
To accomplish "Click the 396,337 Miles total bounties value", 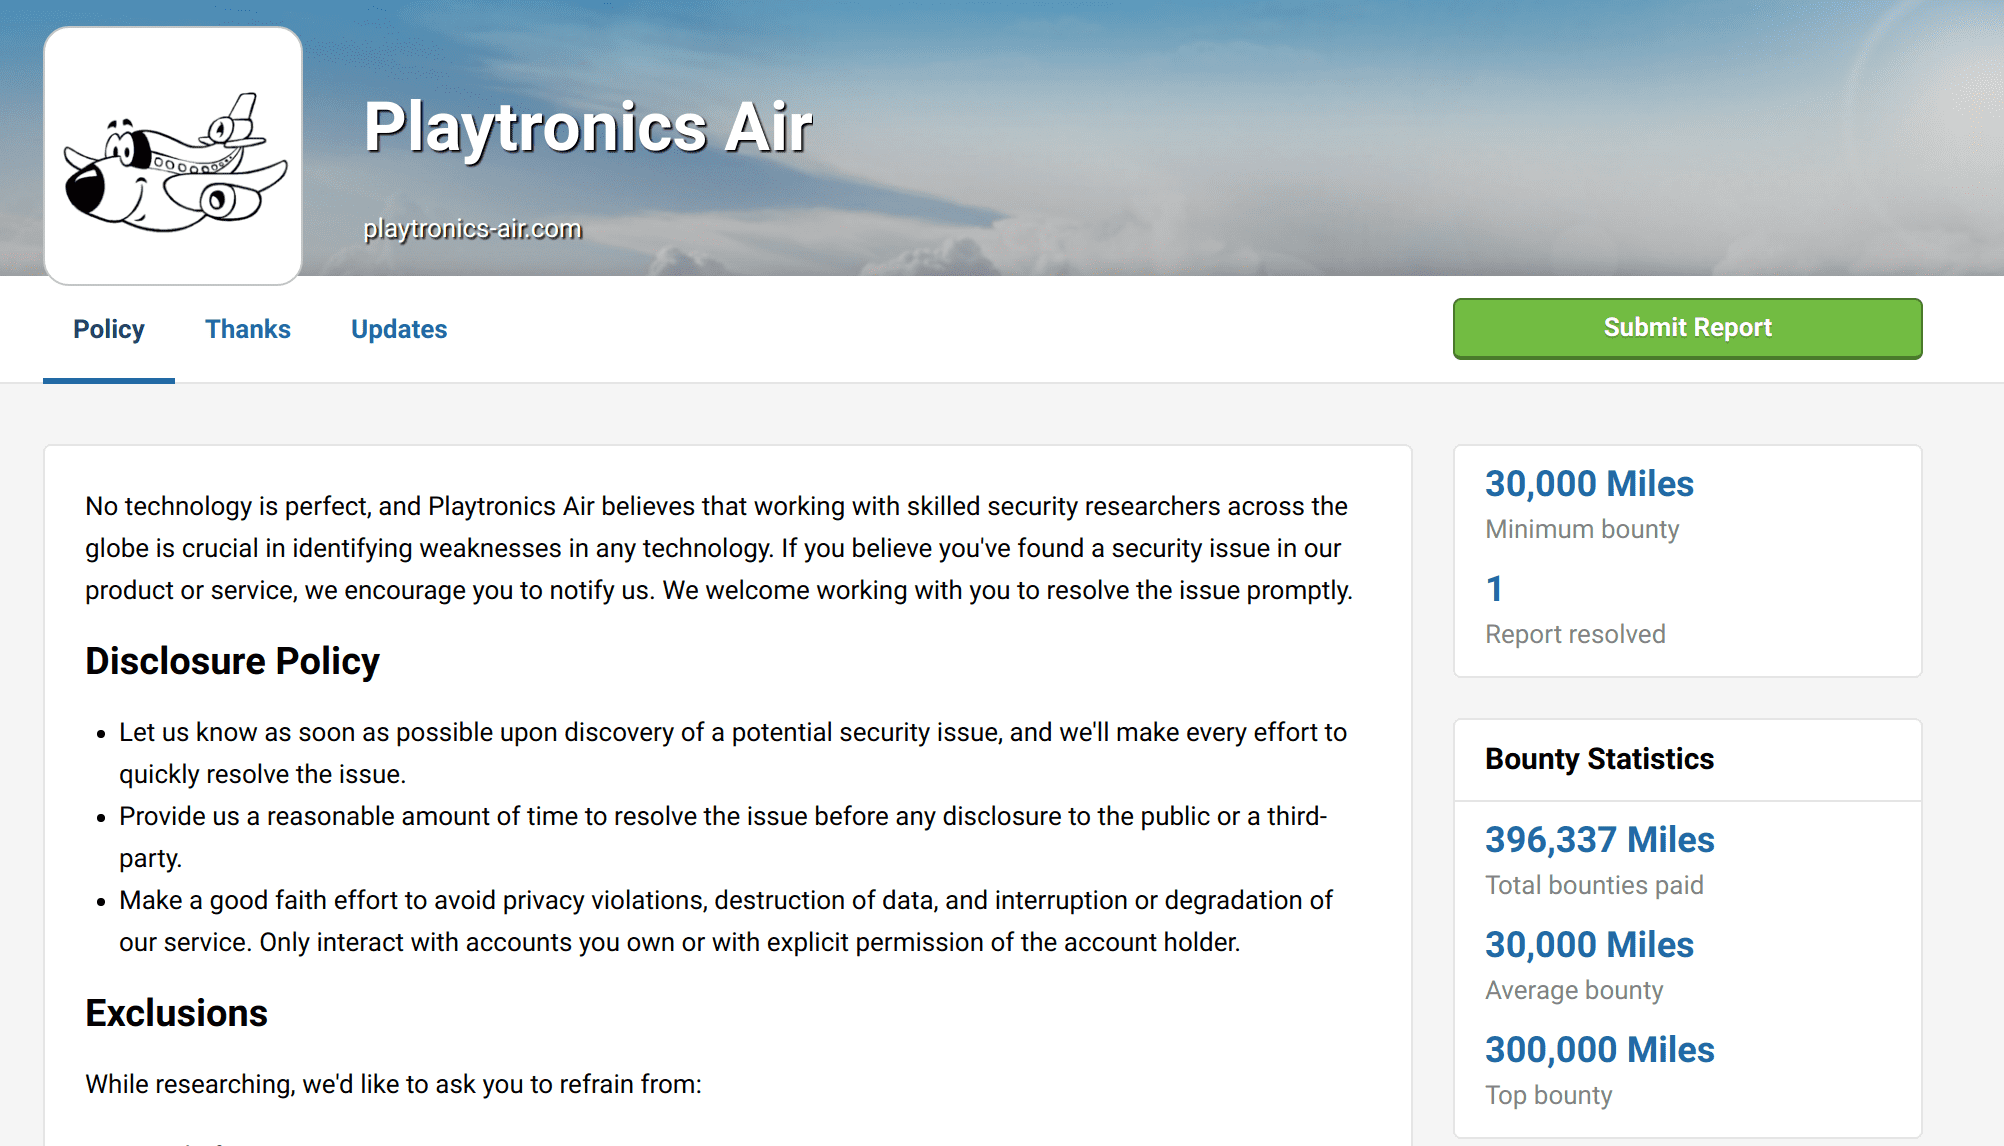I will point(1599,840).
